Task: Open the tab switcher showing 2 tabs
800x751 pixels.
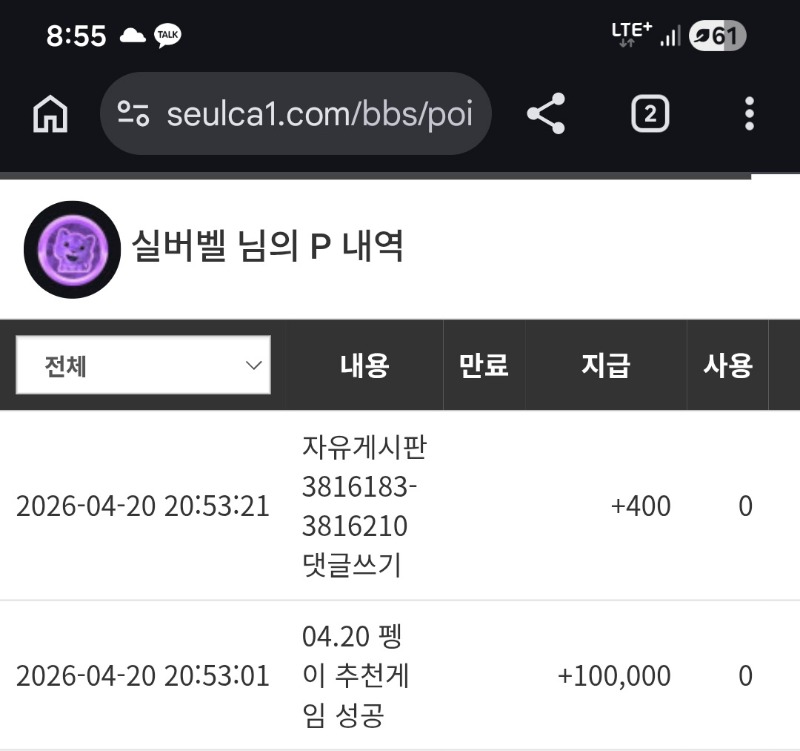Action: pos(649,114)
